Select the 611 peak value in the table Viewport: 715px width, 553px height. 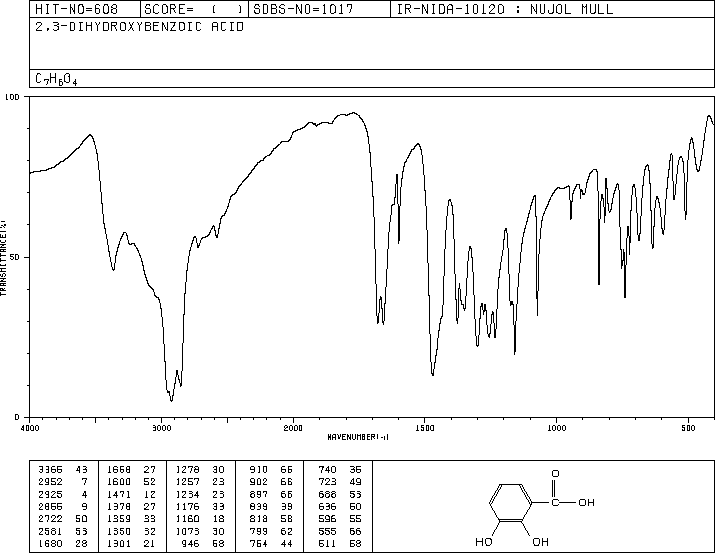pyautogui.click(x=327, y=543)
